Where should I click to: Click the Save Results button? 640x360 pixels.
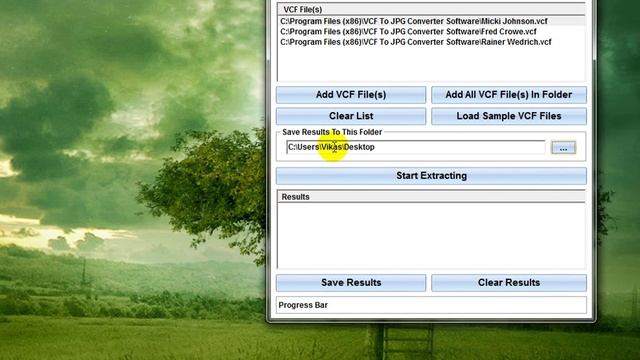351,283
